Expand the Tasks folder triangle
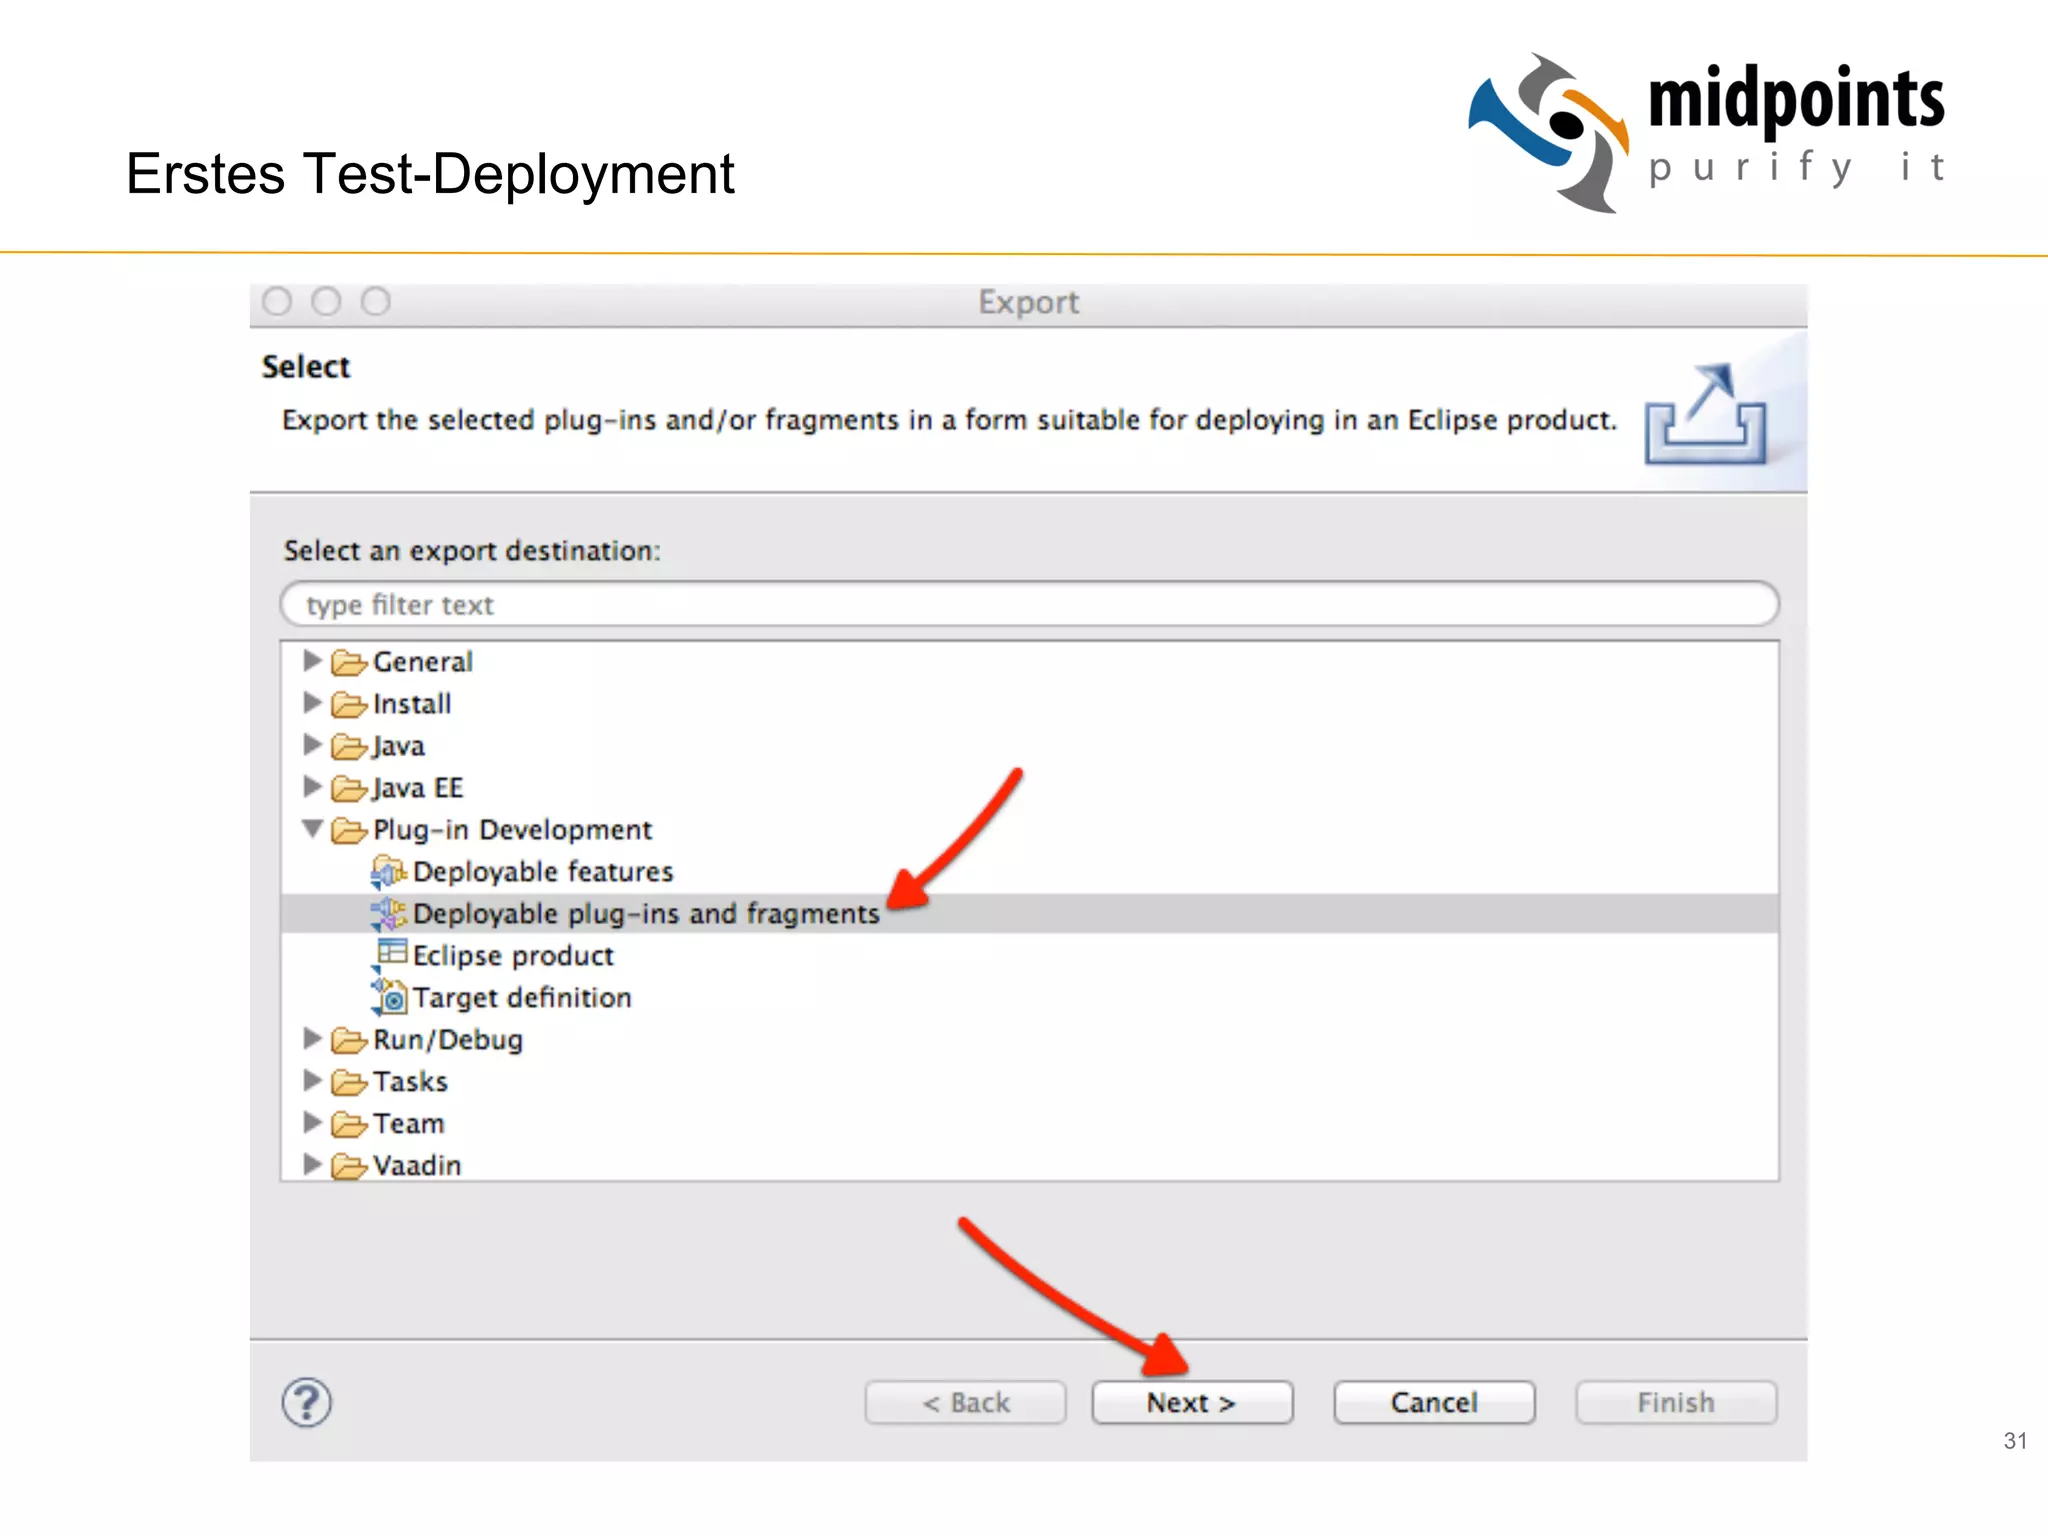The height and width of the screenshot is (1536, 2048). pos(312,1081)
